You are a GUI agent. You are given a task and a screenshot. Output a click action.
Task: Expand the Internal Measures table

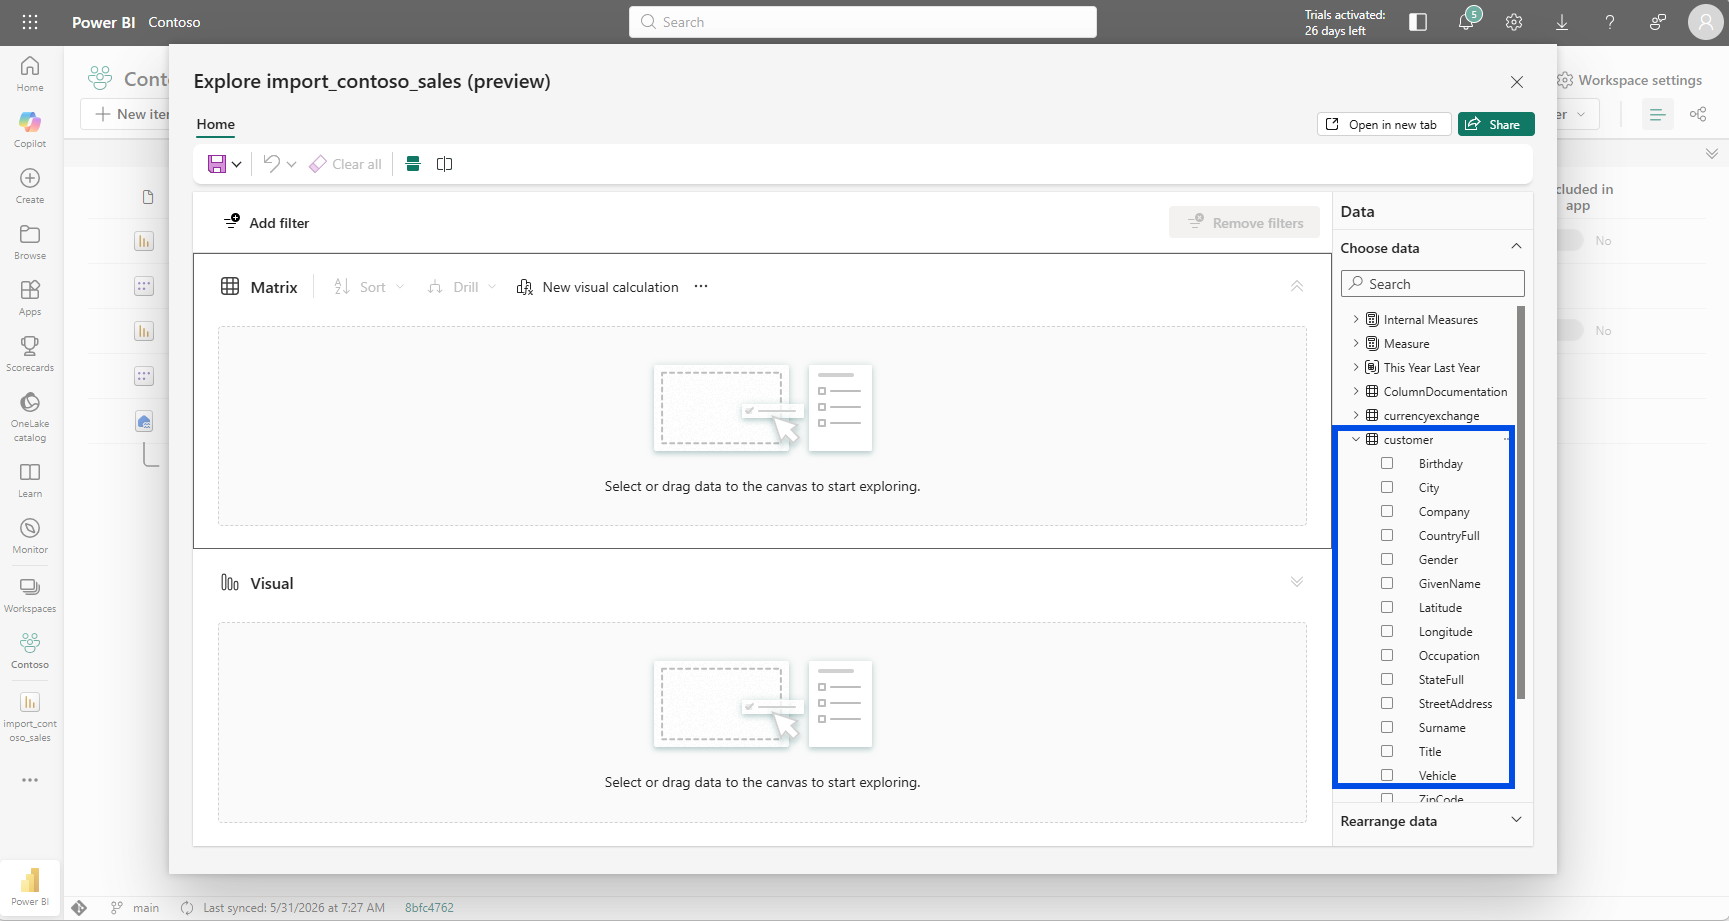point(1356,319)
